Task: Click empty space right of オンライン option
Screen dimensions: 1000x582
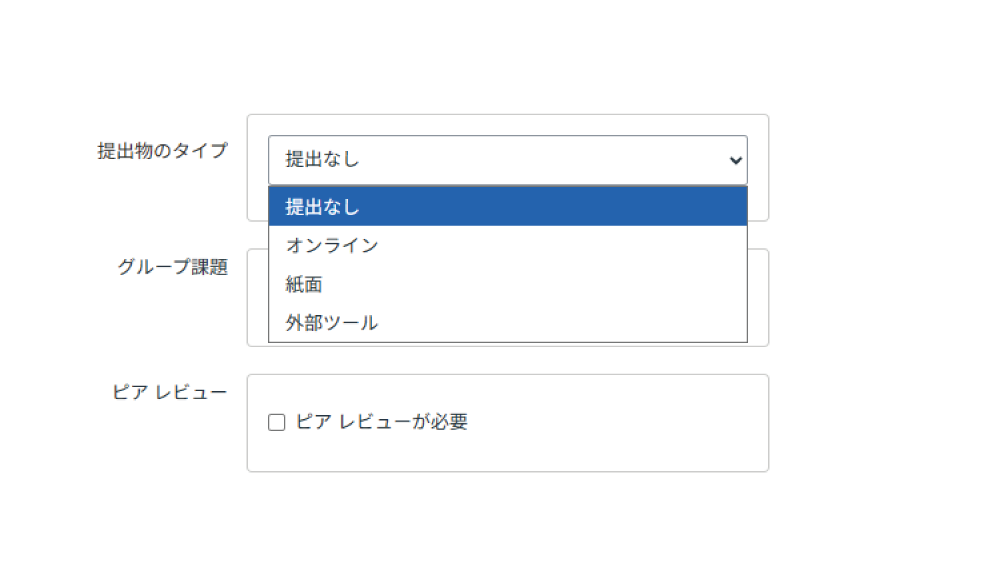Action: (x=600, y=245)
